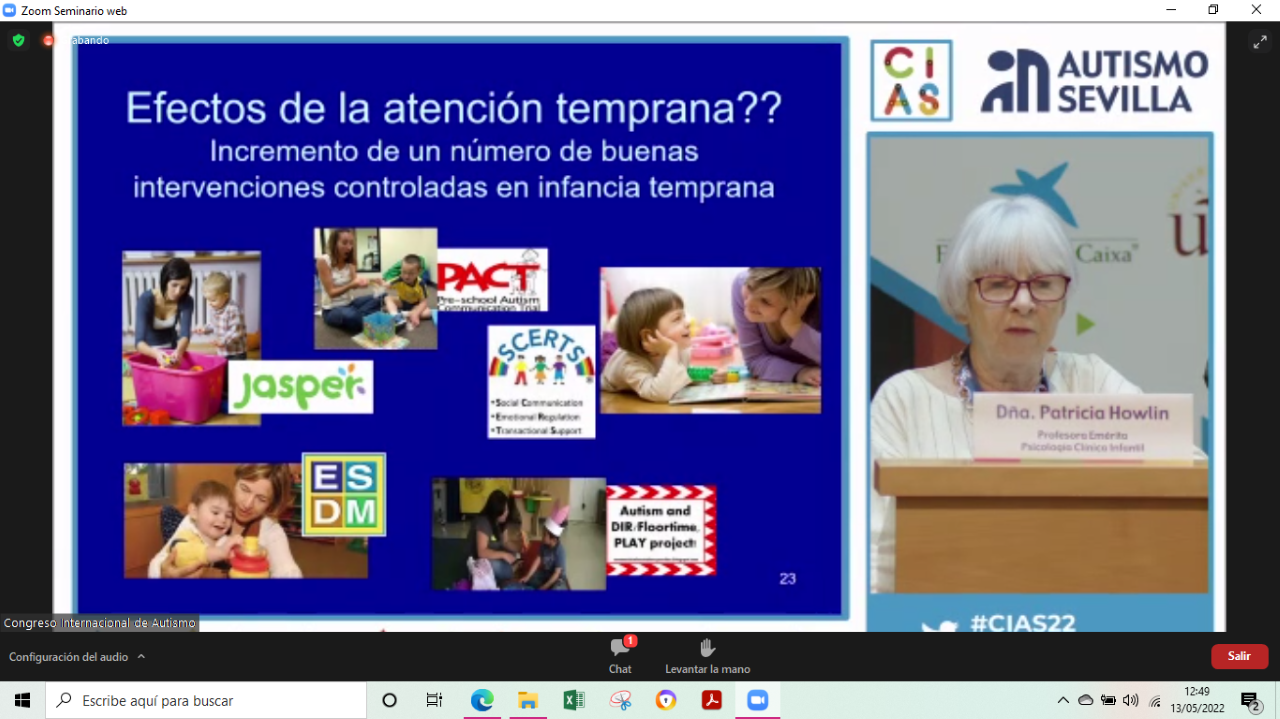Open the Chat panel
The width and height of the screenshot is (1280, 719).
click(x=620, y=656)
